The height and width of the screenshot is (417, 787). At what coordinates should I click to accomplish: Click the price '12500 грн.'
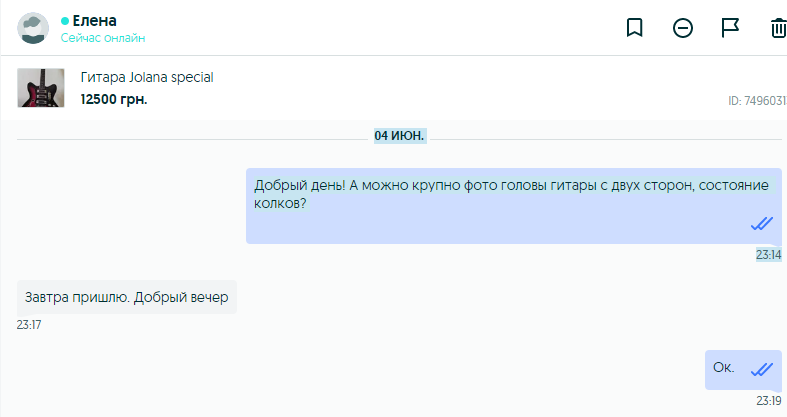pyautogui.click(x=114, y=99)
